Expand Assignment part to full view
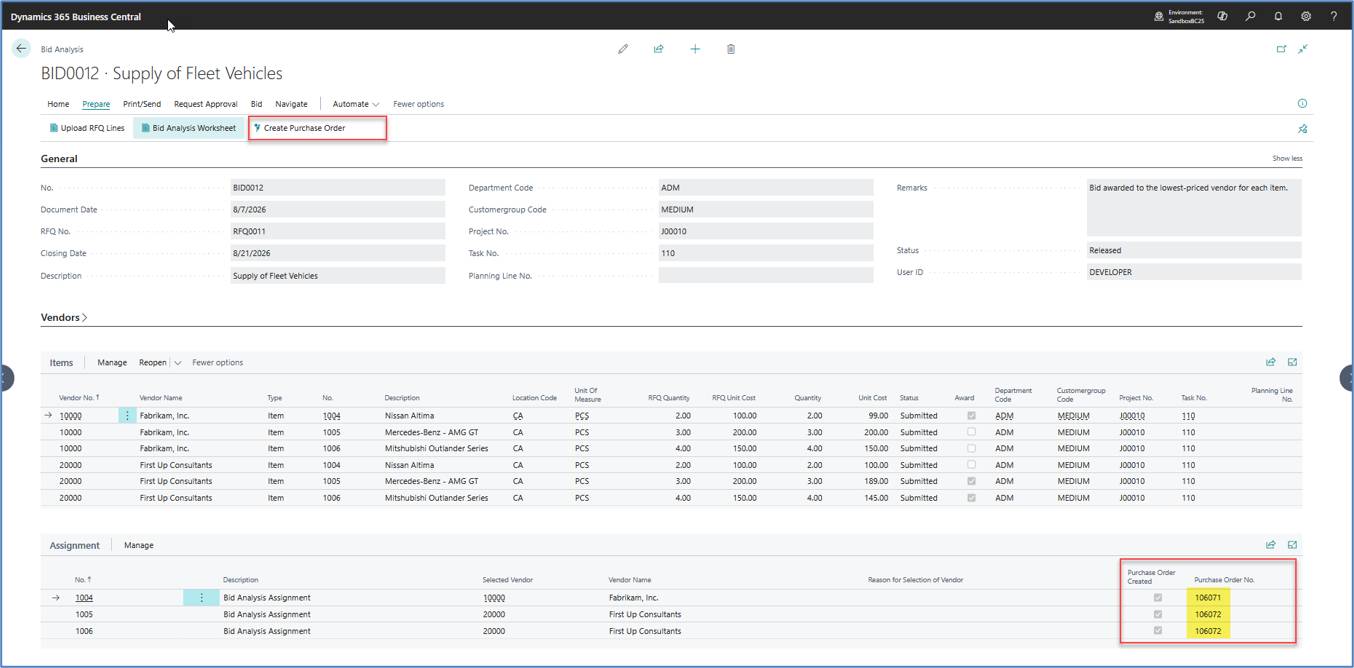The width and height of the screenshot is (1354, 668). [x=1292, y=545]
